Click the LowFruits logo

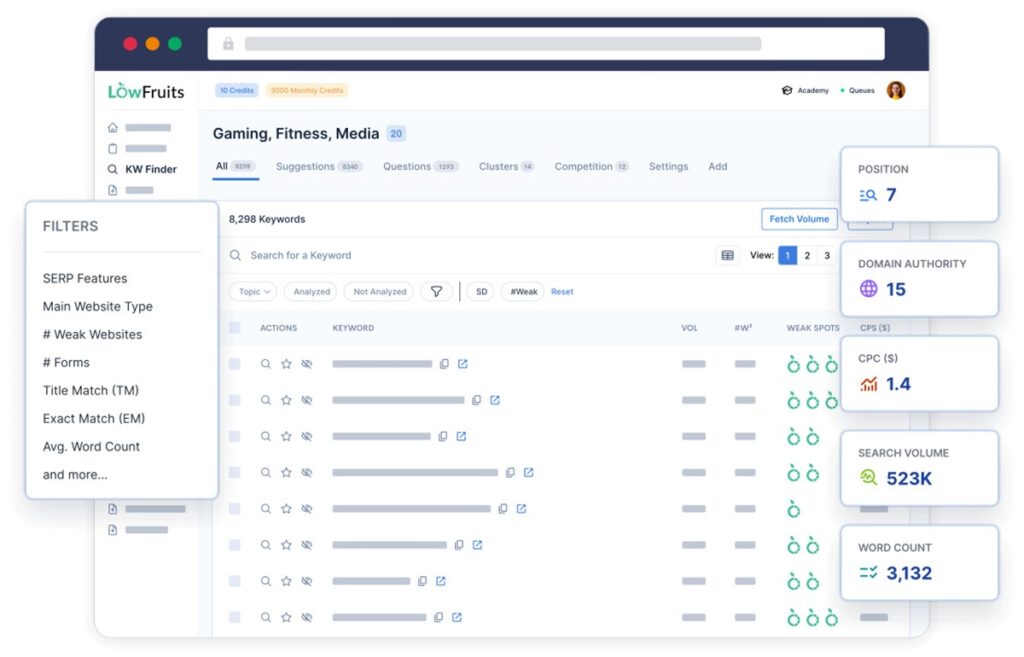[x=146, y=91]
